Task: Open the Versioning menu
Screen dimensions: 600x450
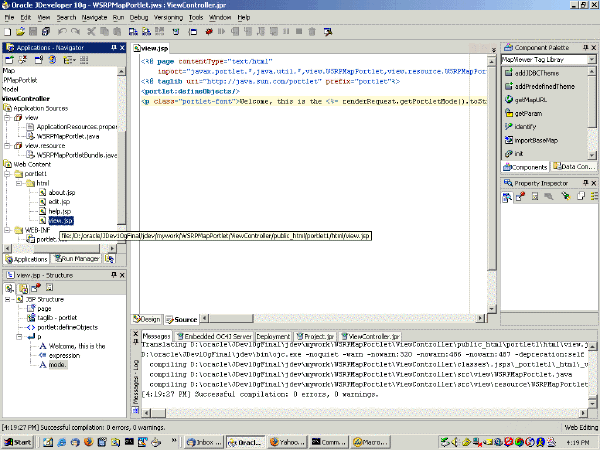Action: coord(168,17)
